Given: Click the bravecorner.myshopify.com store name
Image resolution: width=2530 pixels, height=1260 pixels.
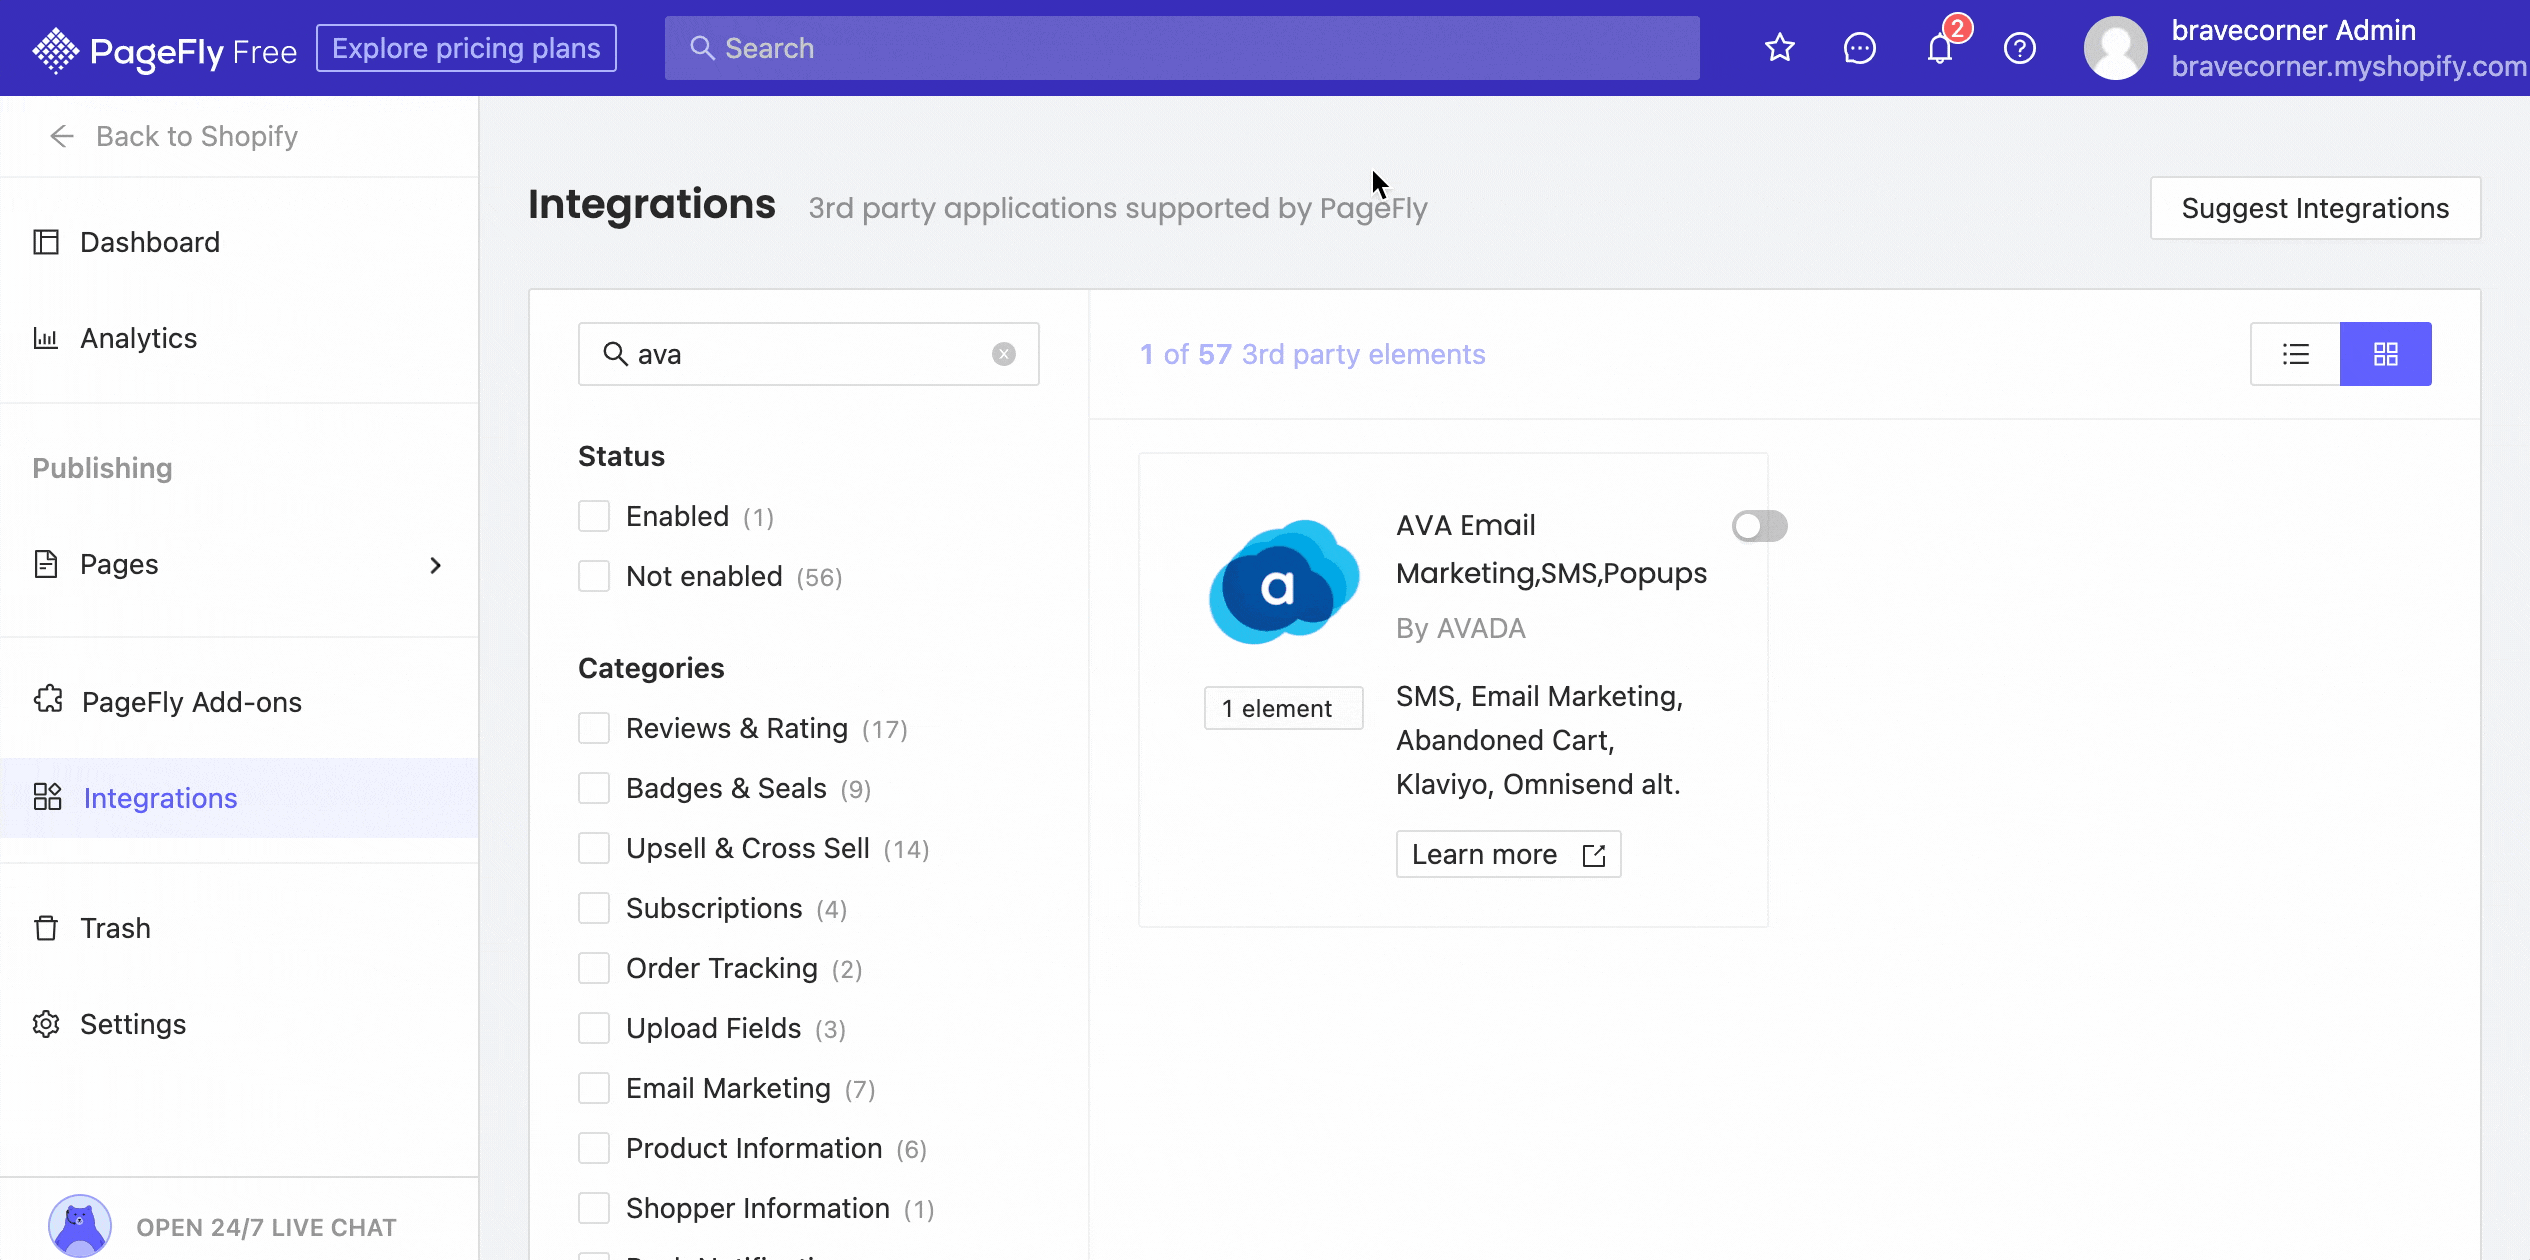Looking at the screenshot, I should 2349,66.
